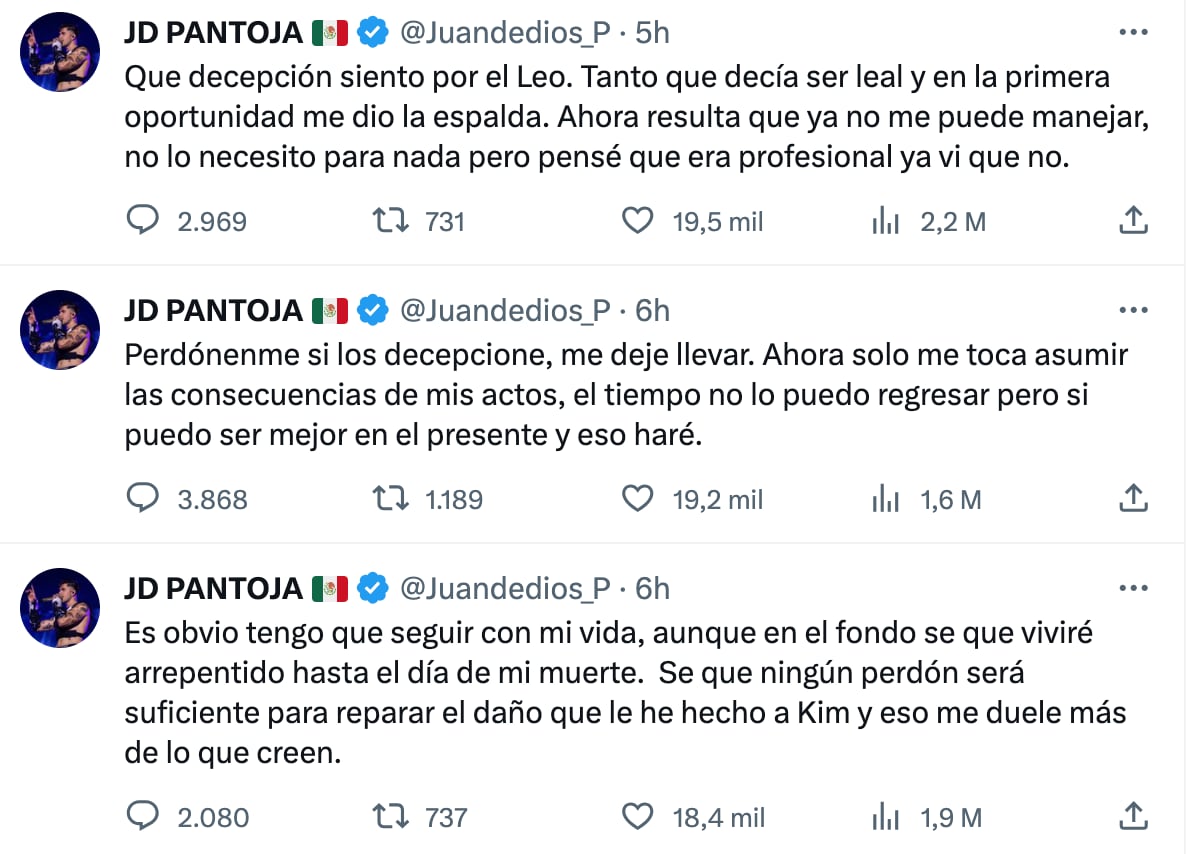View analytics showing 1,9 M views
The width and height of the screenshot is (1190, 854).
tap(886, 818)
